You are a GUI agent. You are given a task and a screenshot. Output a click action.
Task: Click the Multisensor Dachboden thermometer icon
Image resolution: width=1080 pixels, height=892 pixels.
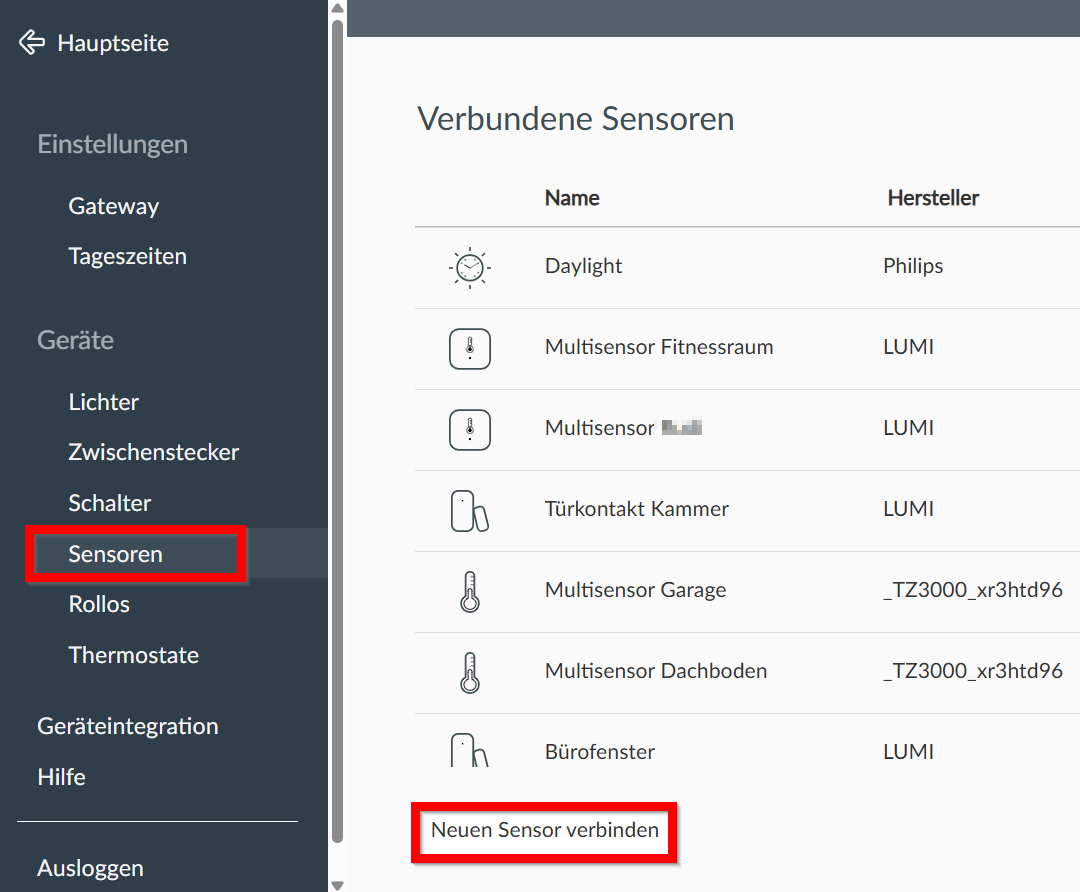(469, 672)
